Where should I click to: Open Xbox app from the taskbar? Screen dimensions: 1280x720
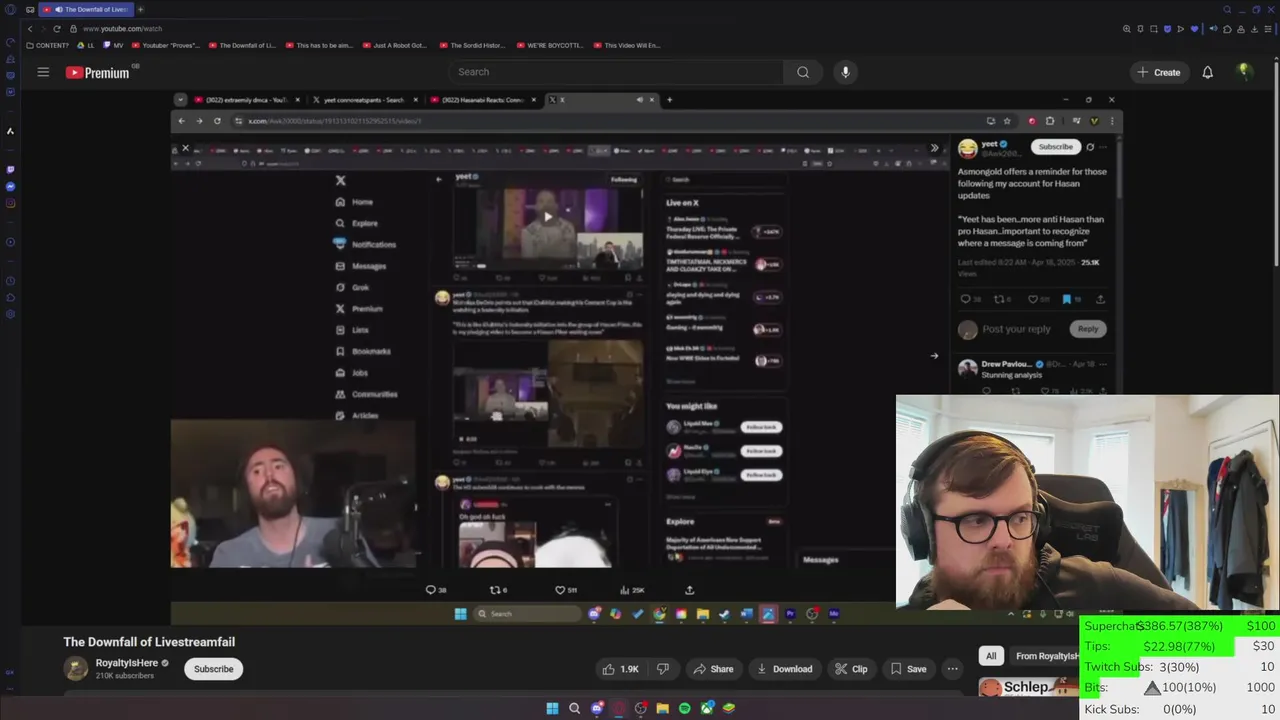tap(707, 708)
